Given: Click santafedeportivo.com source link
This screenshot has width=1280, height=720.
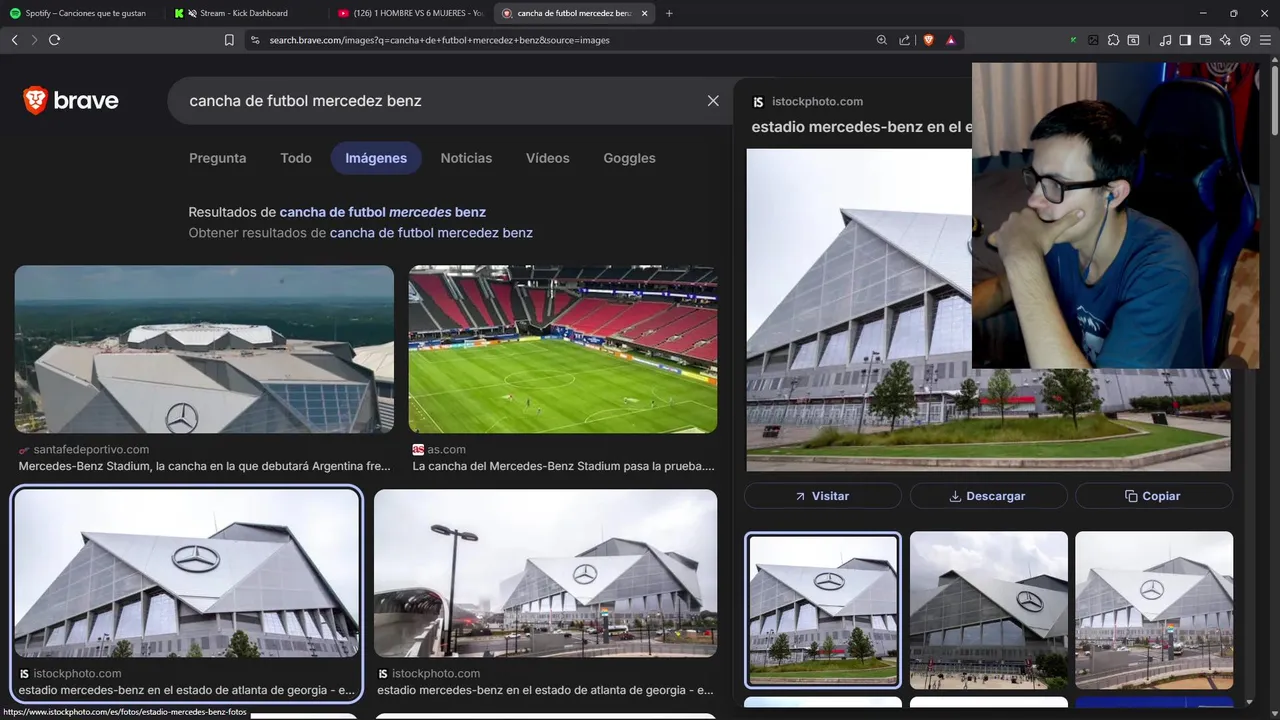Looking at the screenshot, I should (91, 450).
